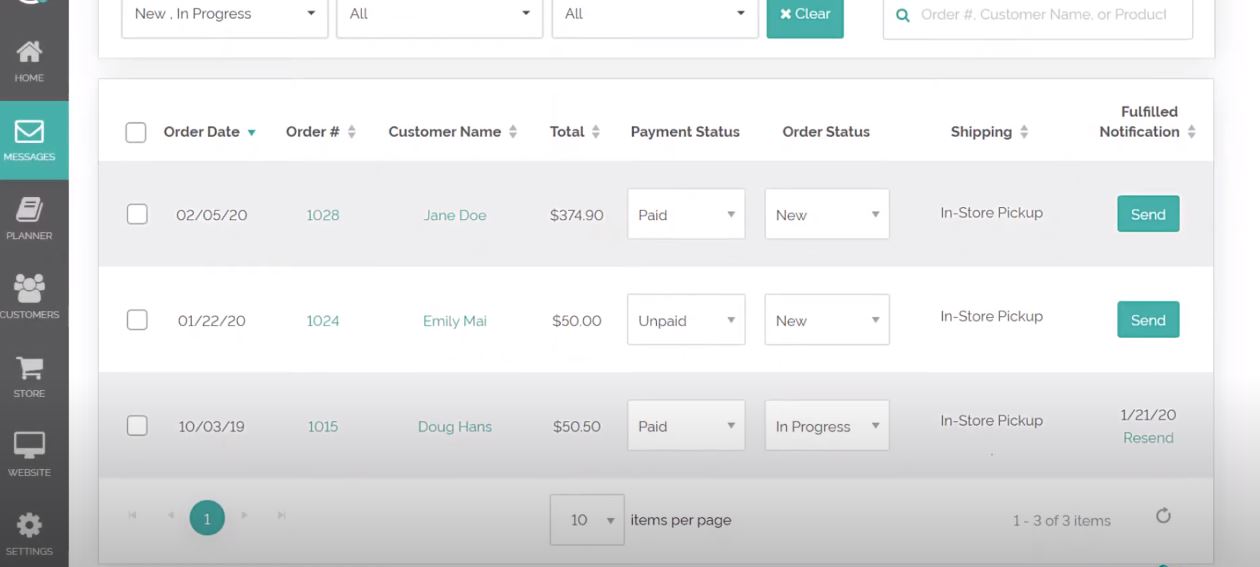Open Customers group icon
Viewport: 1260px width, 567px height.
point(29,290)
